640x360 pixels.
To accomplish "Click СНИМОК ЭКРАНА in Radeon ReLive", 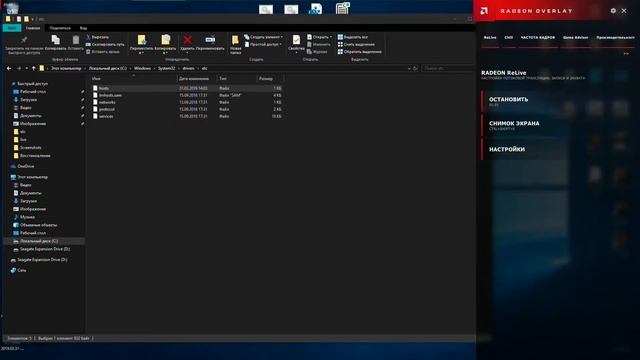I will [x=514, y=125].
